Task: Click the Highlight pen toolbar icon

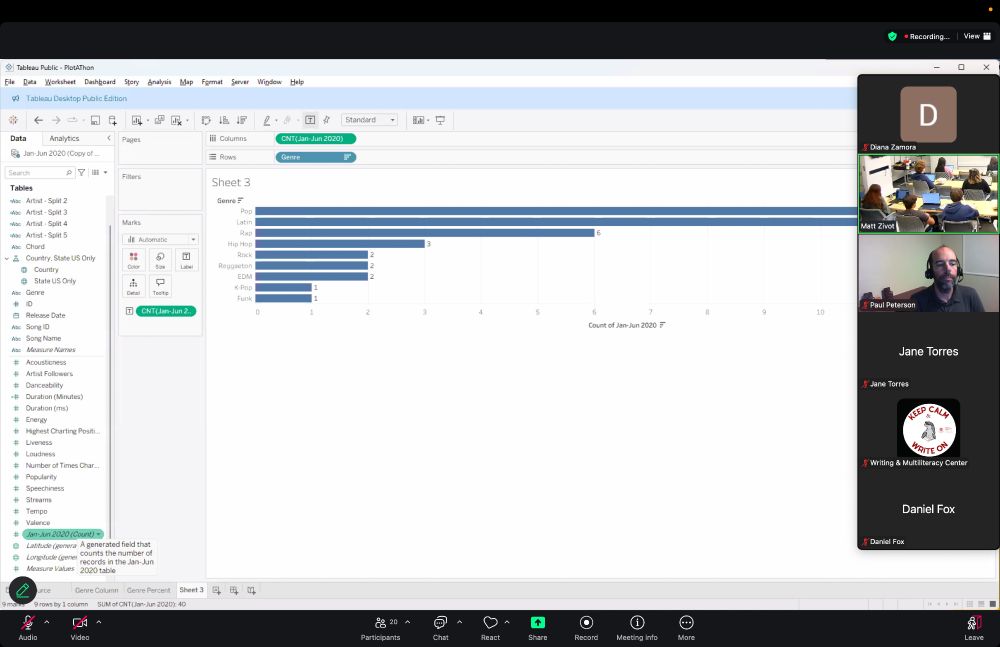Action: tap(267, 120)
